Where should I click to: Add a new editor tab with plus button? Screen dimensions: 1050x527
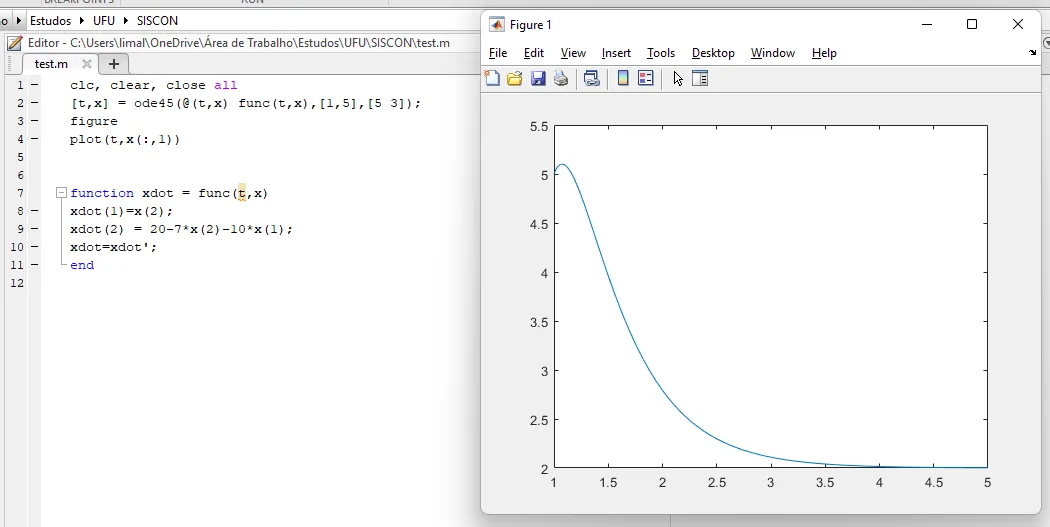tap(114, 64)
